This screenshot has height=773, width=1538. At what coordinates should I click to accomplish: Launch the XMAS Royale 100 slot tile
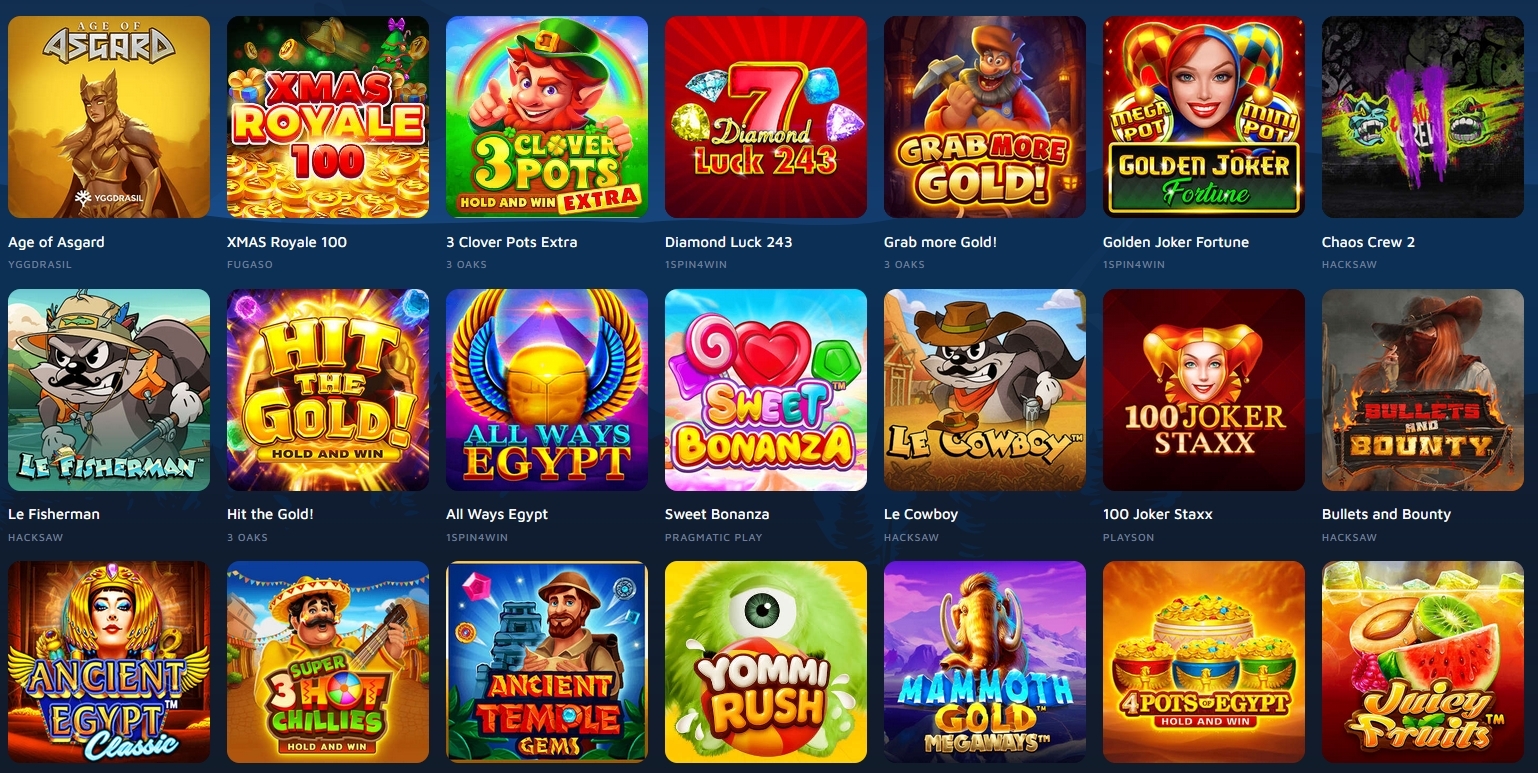pyautogui.click(x=328, y=117)
